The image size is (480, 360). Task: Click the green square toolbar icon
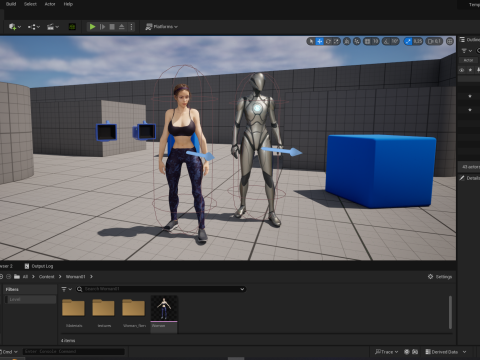pos(72,27)
